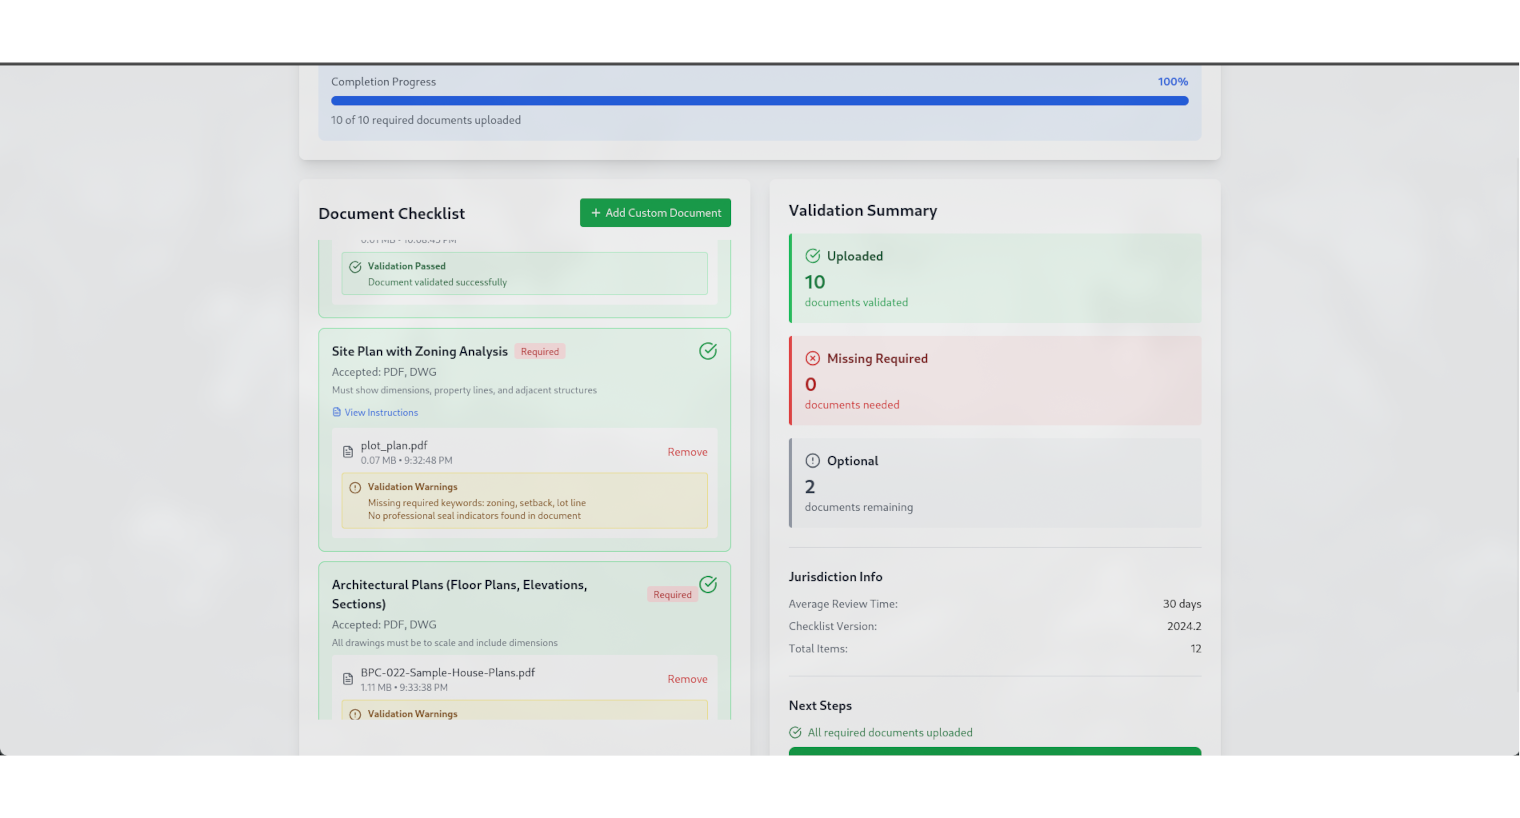Click the BPC-022-Sample-House-Plans.pdf file icon

click(348, 680)
